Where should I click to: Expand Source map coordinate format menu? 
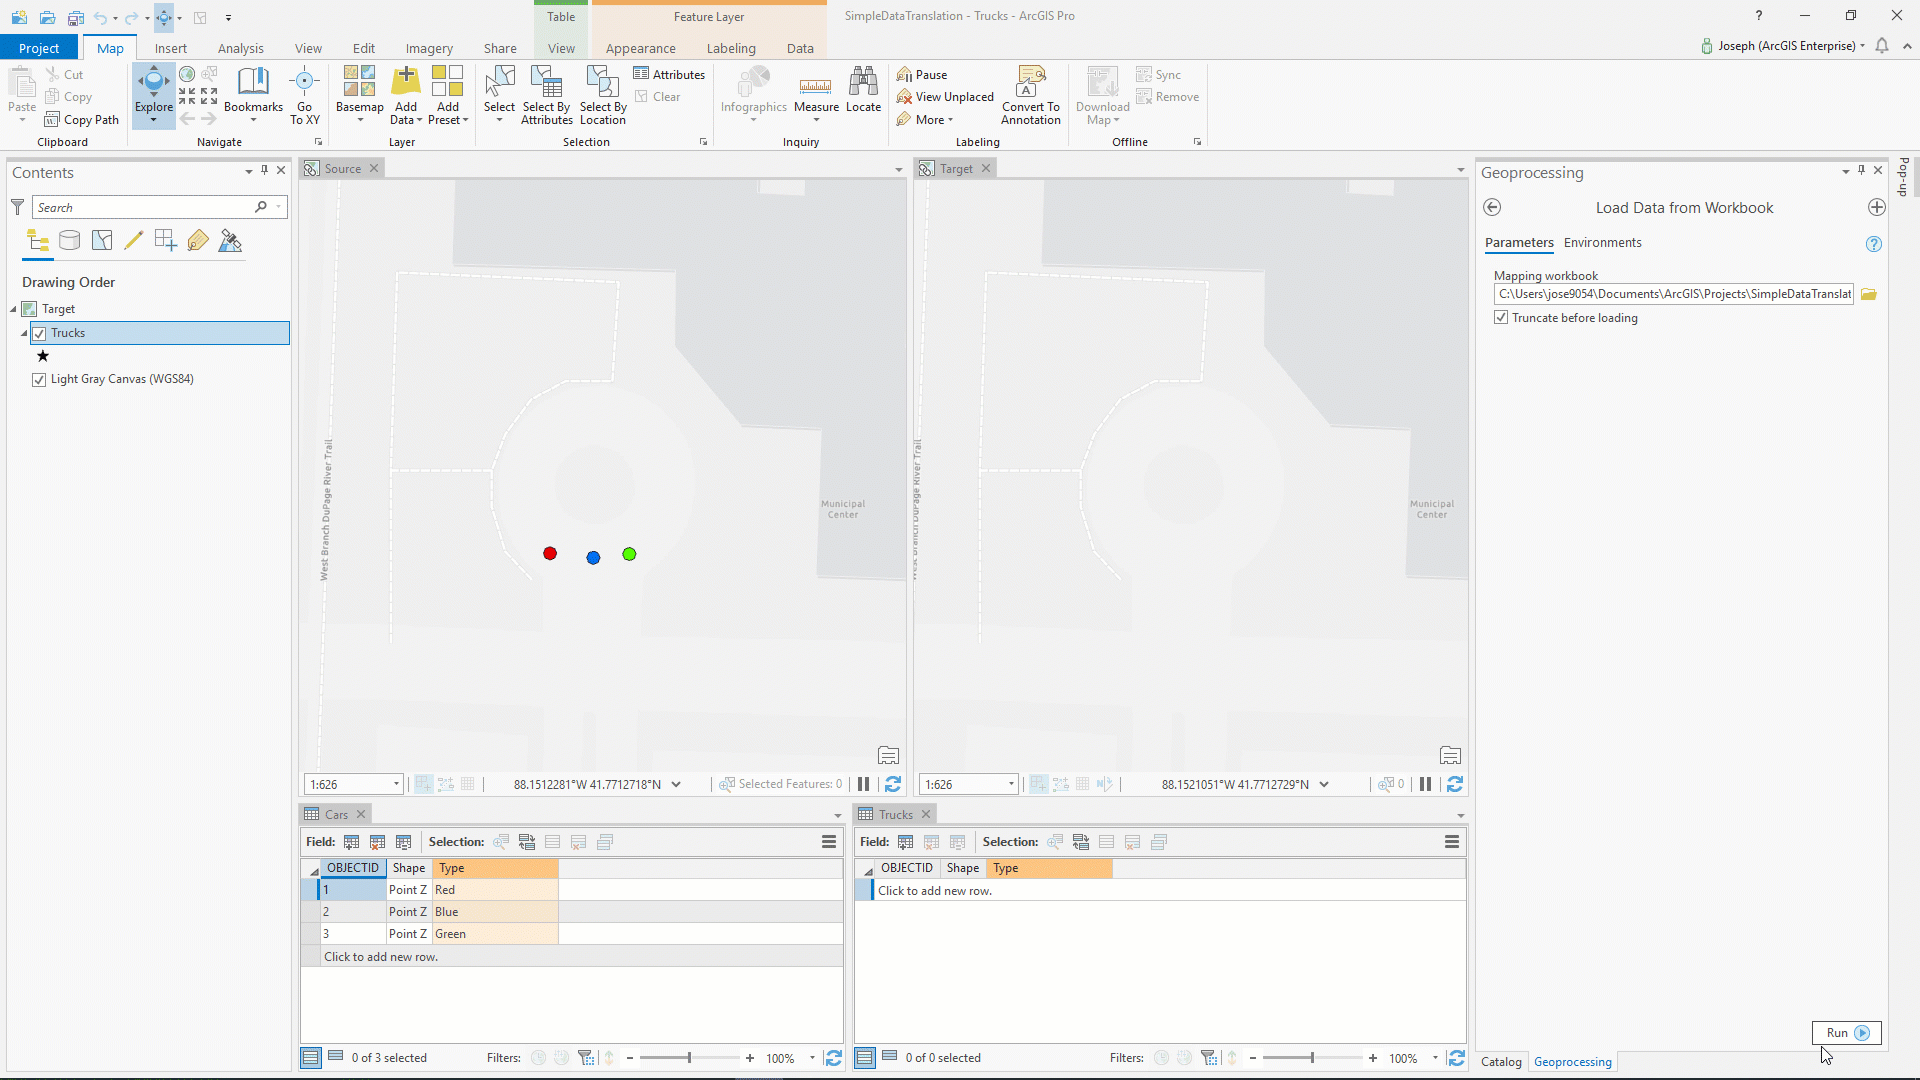pos(676,784)
